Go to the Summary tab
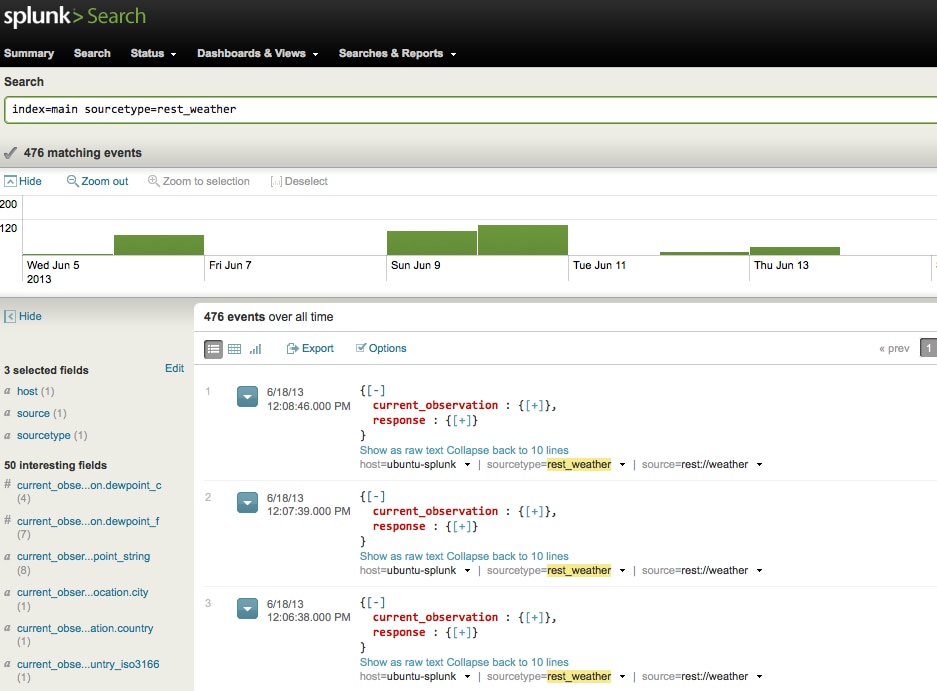This screenshot has width=937, height=691. coord(29,53)
